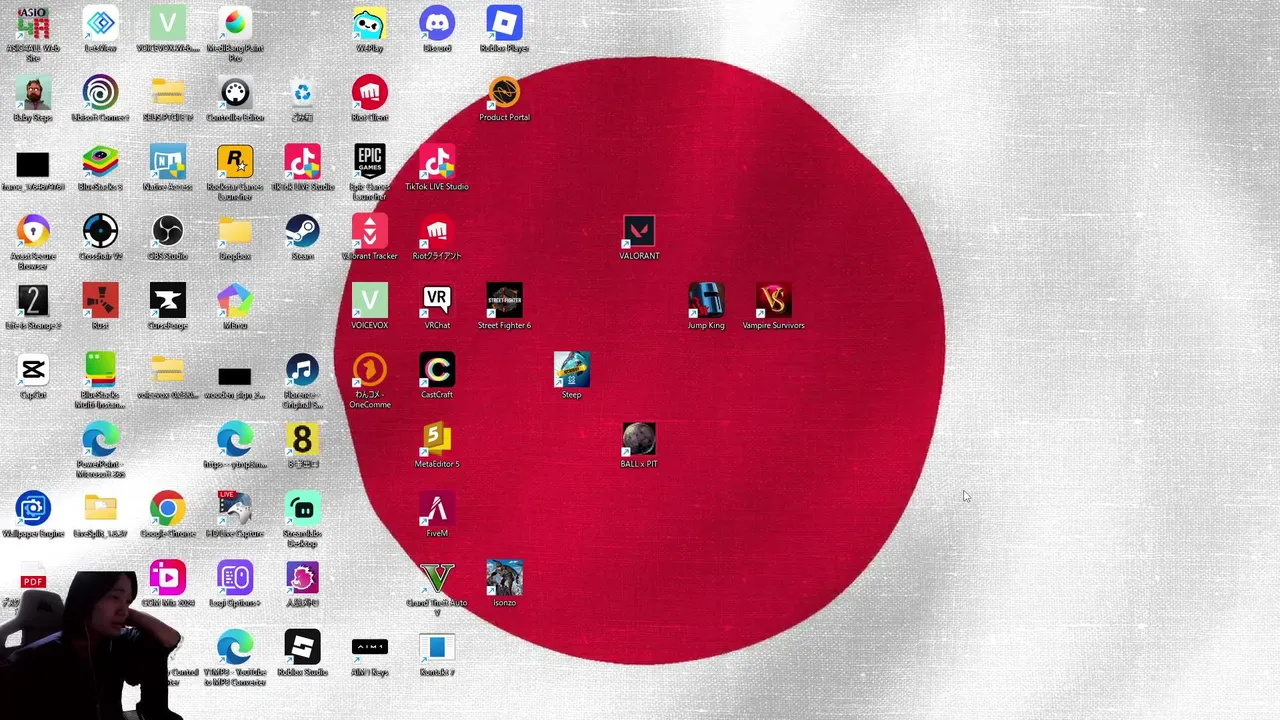Select the Logi Options+ icon

[235, 578]
